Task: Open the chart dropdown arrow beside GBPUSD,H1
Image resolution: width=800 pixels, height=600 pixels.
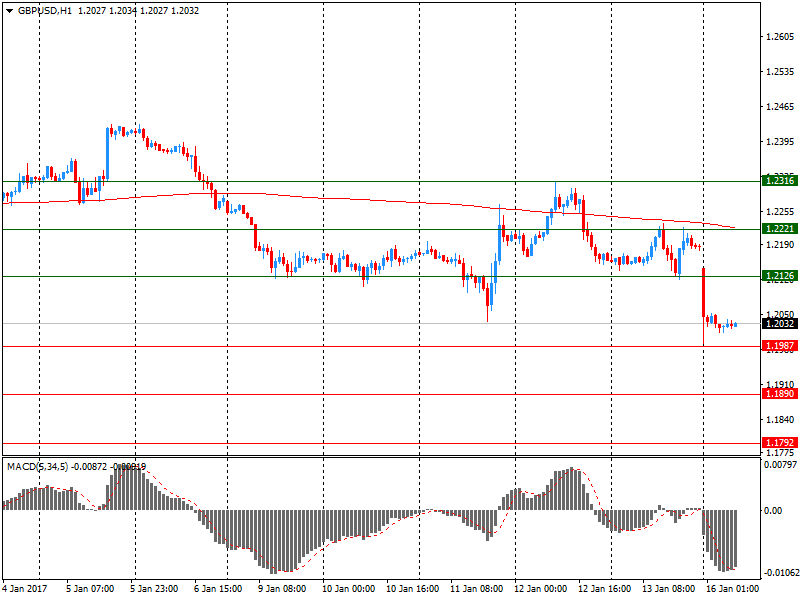Action: tap(9, 11)
